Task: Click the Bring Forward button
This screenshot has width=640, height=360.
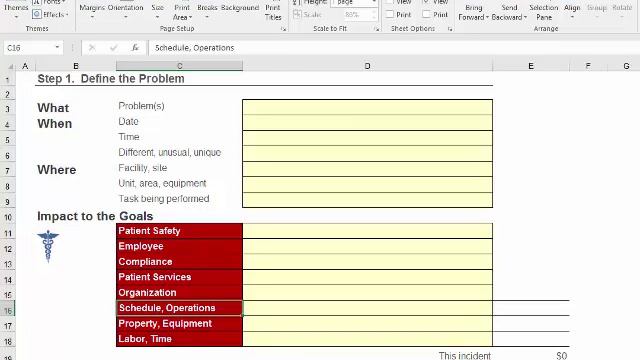Action: pos(473,11)
